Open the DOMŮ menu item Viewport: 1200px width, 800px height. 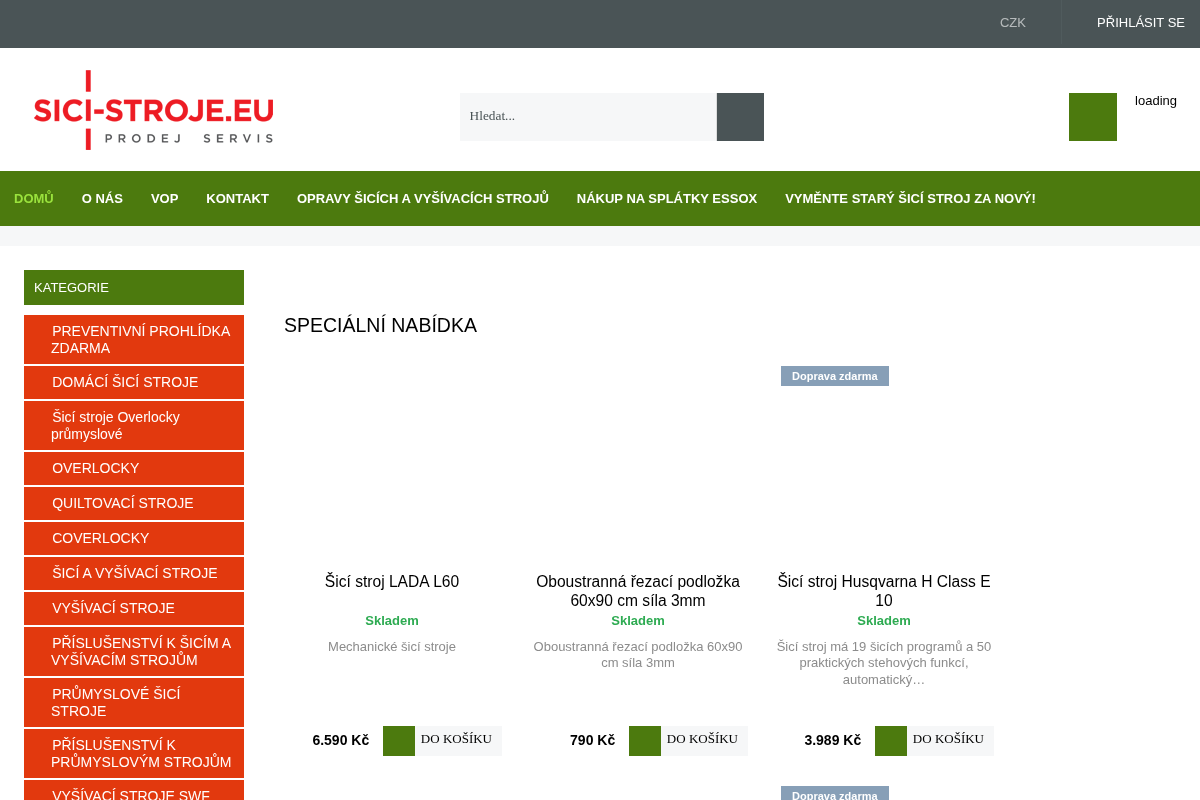pyautogui.click(x=34, y=199)
